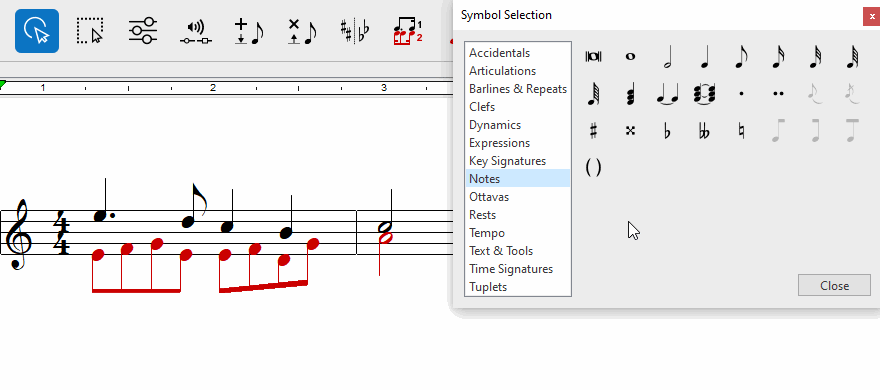Open the mixer sliders tool

(x=143, y=30)
